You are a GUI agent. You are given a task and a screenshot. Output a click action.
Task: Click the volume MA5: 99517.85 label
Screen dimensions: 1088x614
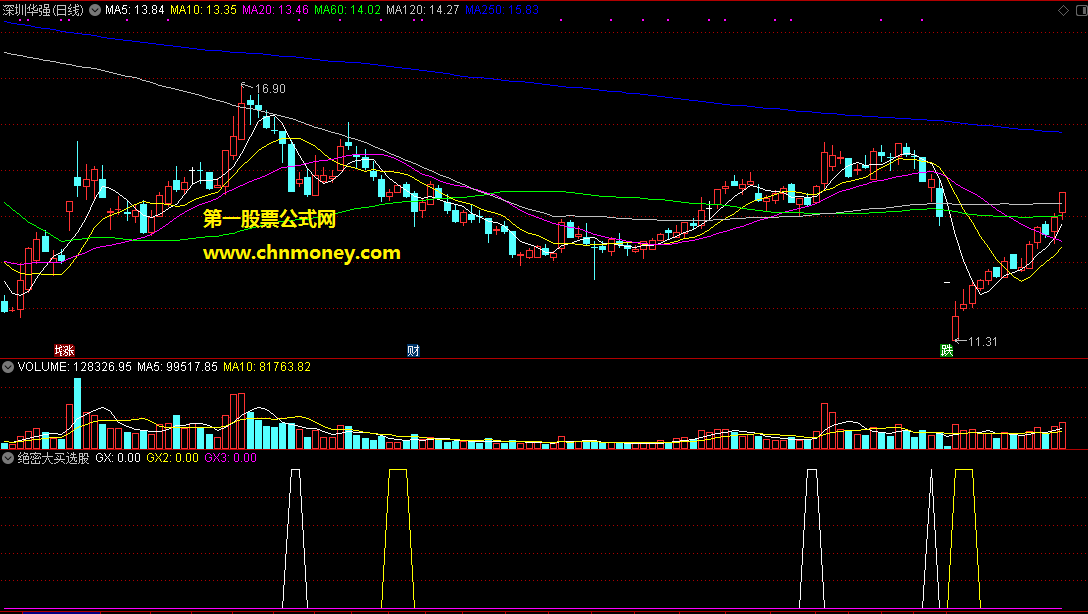click(177, 367)
